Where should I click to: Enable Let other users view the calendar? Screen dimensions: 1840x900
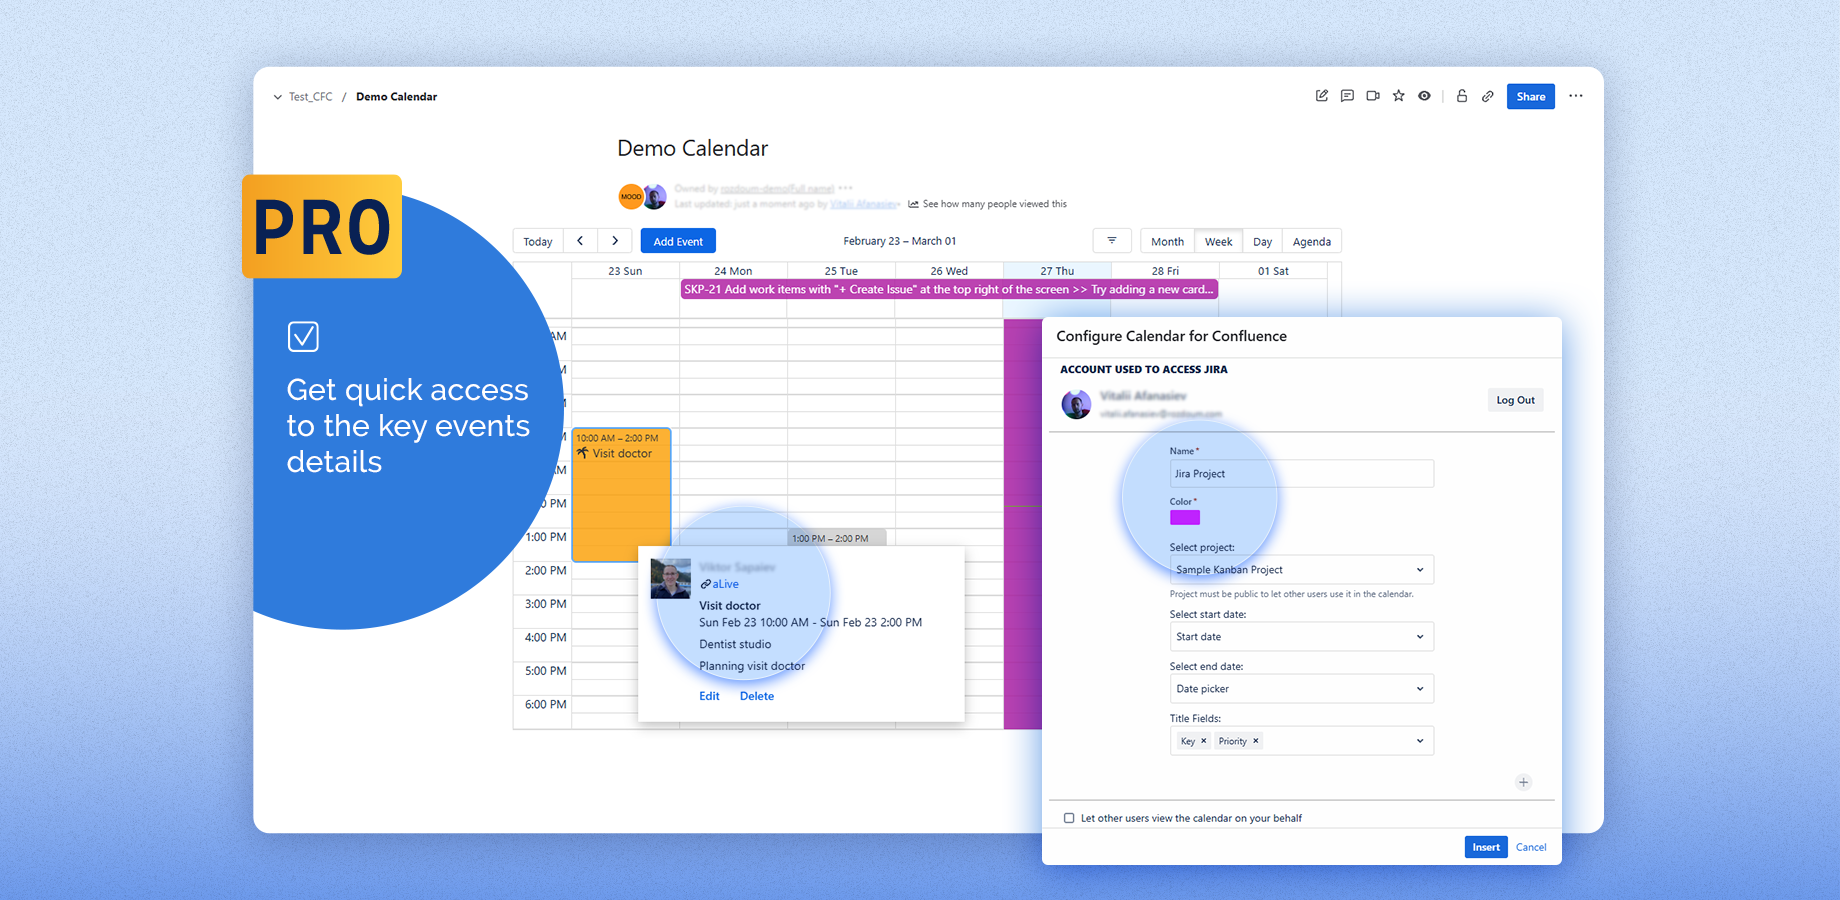[x=1069, y=818]
